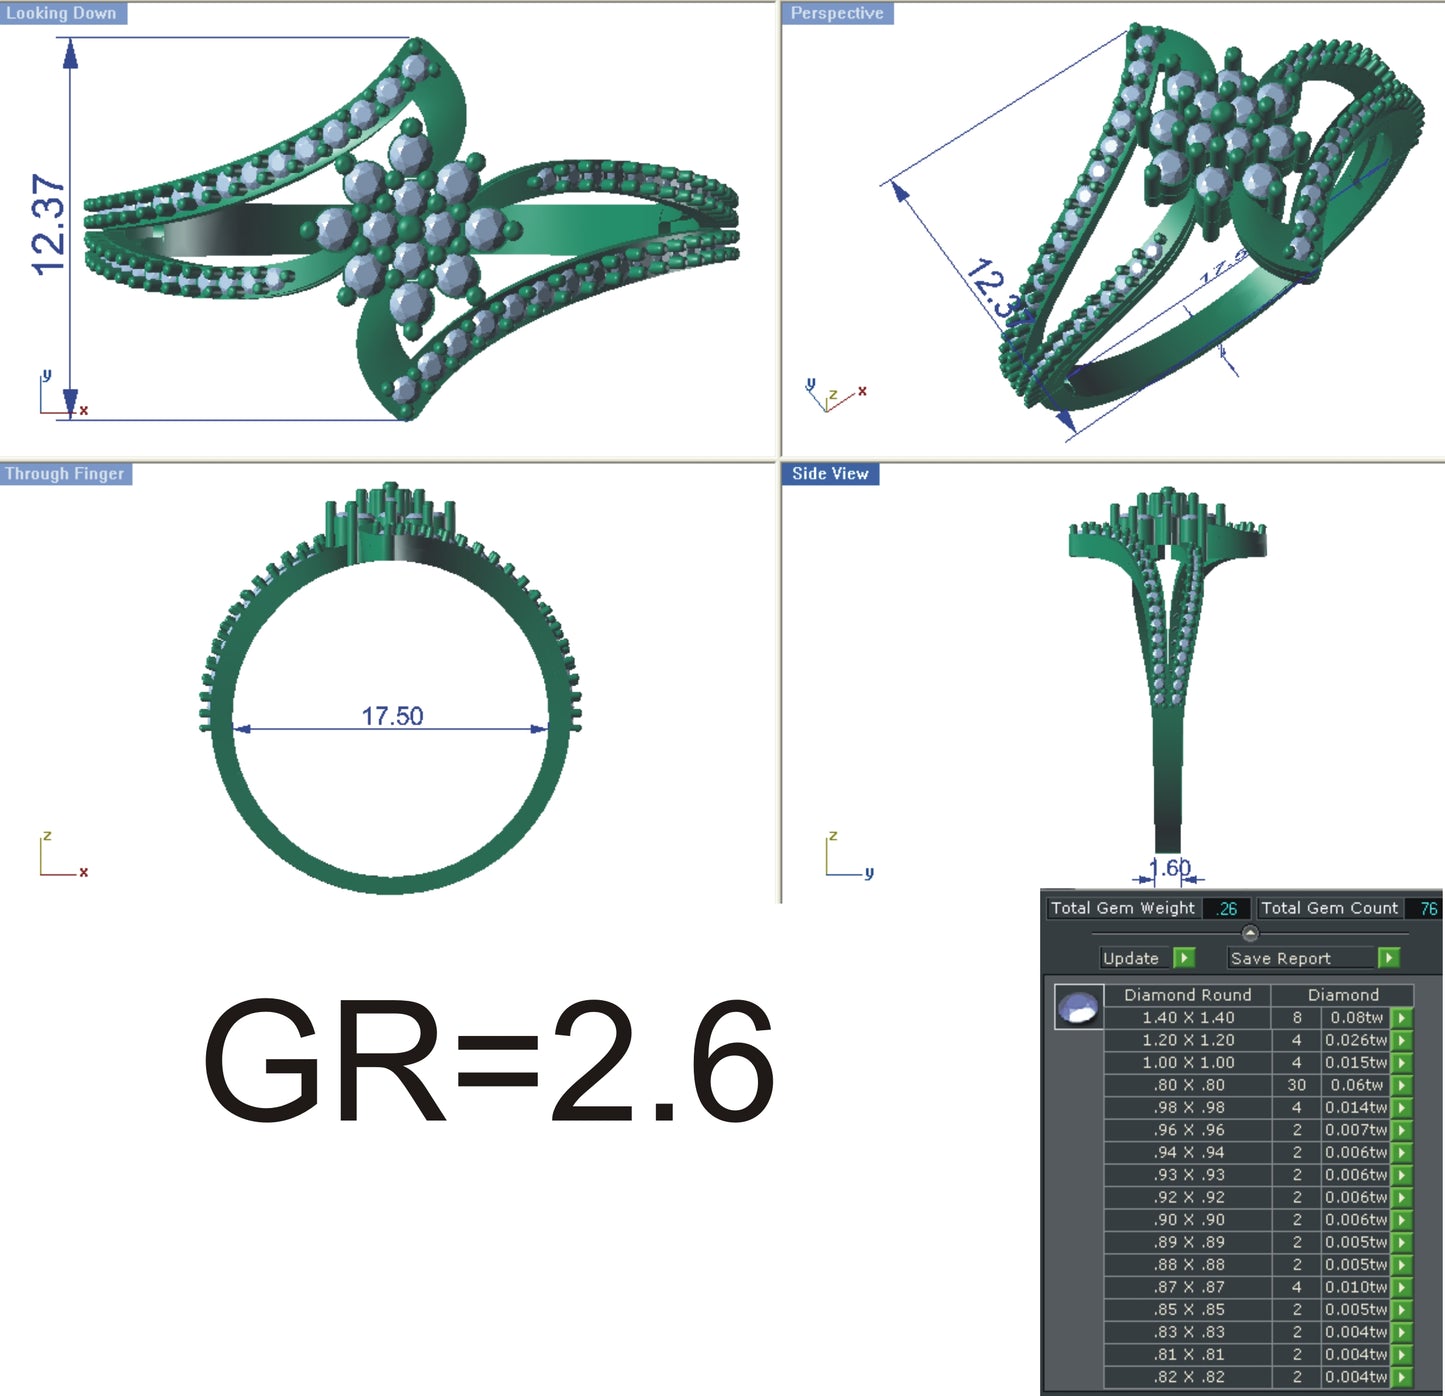Screen dimensions: 1445x1396
Task: Select the .98 X .98 size cell
Action: click(1187, 1108)
